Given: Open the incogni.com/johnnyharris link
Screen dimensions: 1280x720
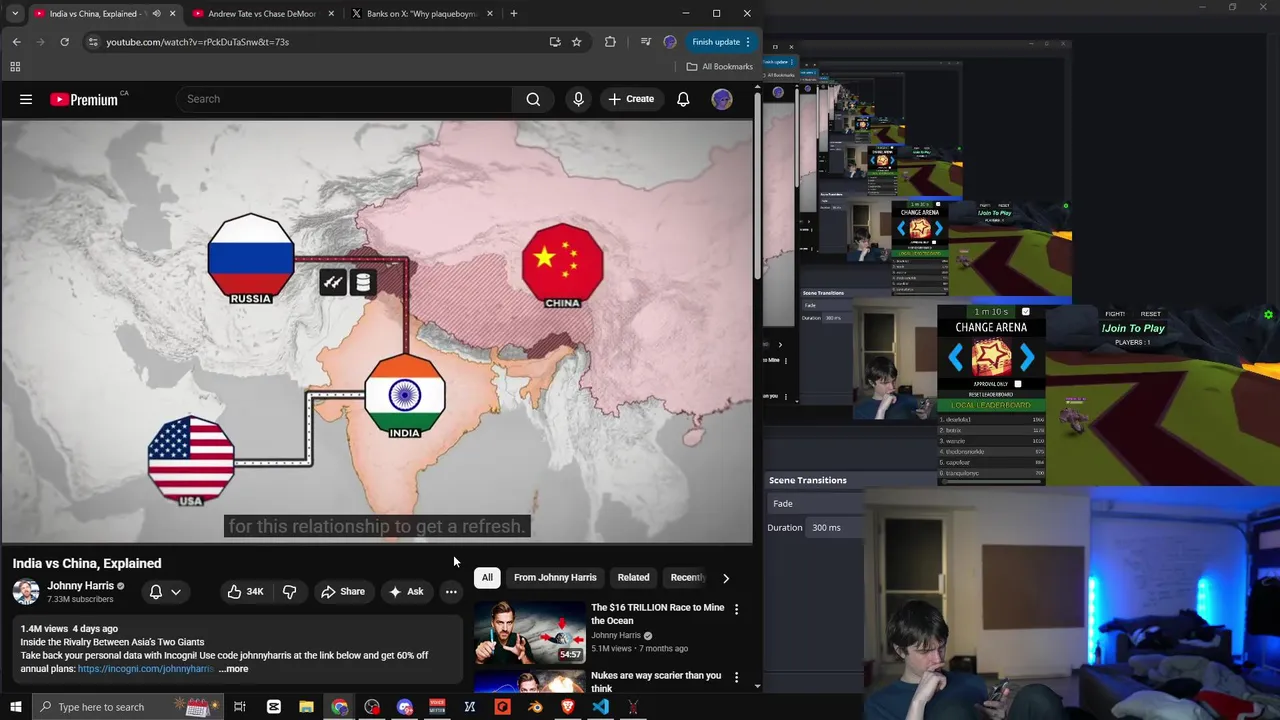Looking at the screenshot, I should (146, 669).
